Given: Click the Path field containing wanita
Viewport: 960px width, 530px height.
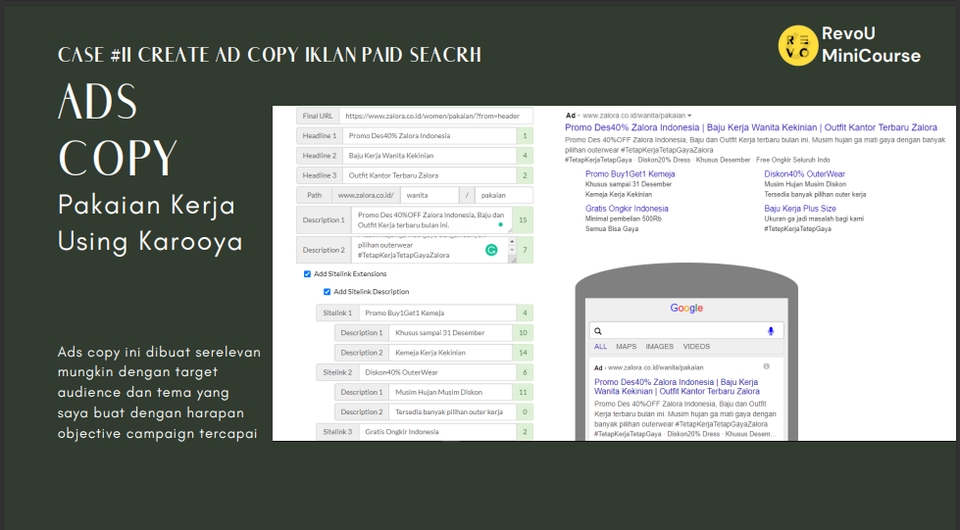Looking at the screenshot, I should [x=429, y=195].
